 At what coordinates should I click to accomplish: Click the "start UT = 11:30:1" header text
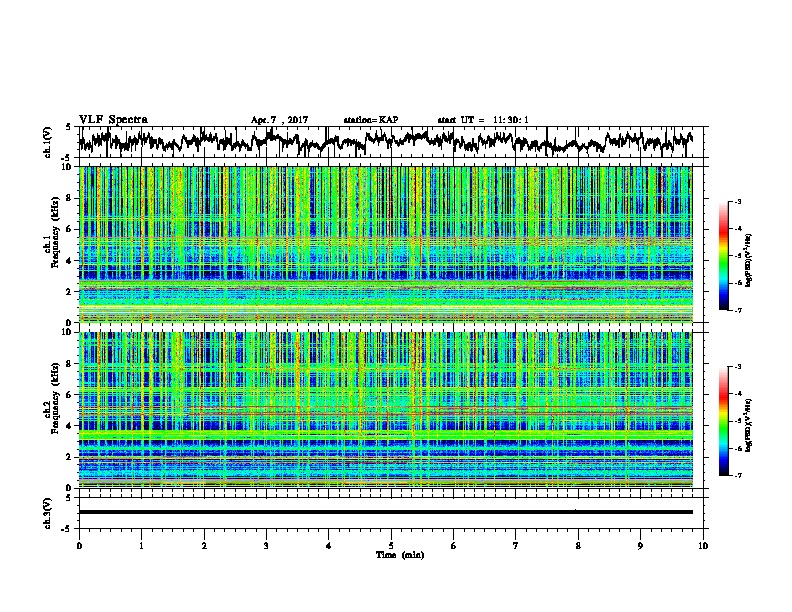pyautogui.click(x=483, y=120)
